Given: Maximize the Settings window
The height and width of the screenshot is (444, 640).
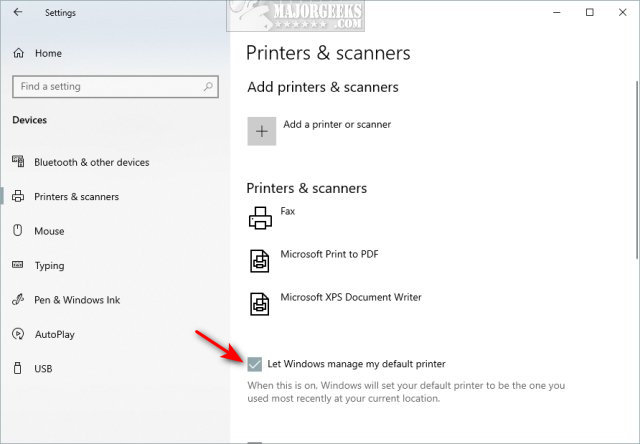Looking at the screenshot, I should (590, 13).
